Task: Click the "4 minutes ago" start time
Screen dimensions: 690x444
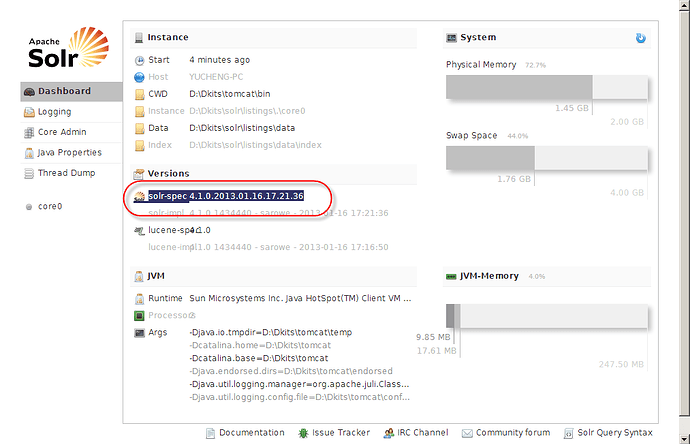Action: 220,60
